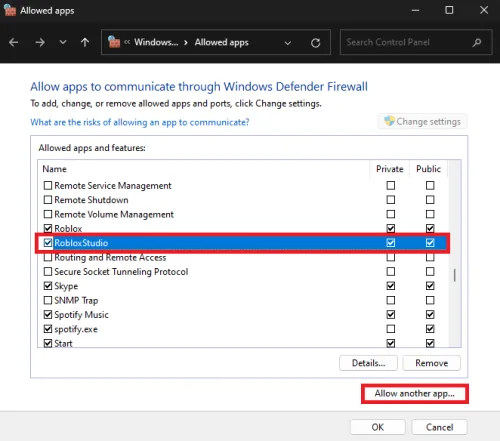Image resolution: width=500 pixels, height=441 pixels.
Task: Uncheck the Spotify Music name checkbox
Action: [48, 315]
